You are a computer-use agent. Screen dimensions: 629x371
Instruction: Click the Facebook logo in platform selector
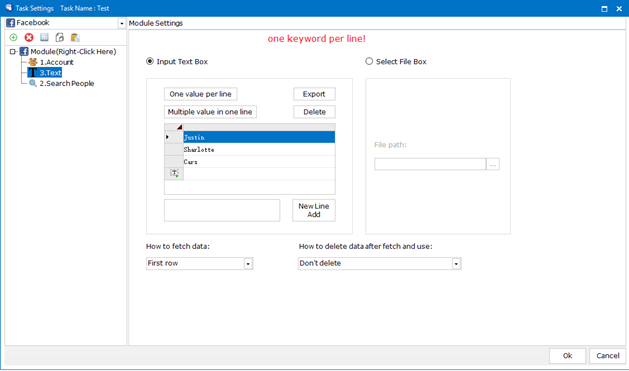click(x=10, y=23)
